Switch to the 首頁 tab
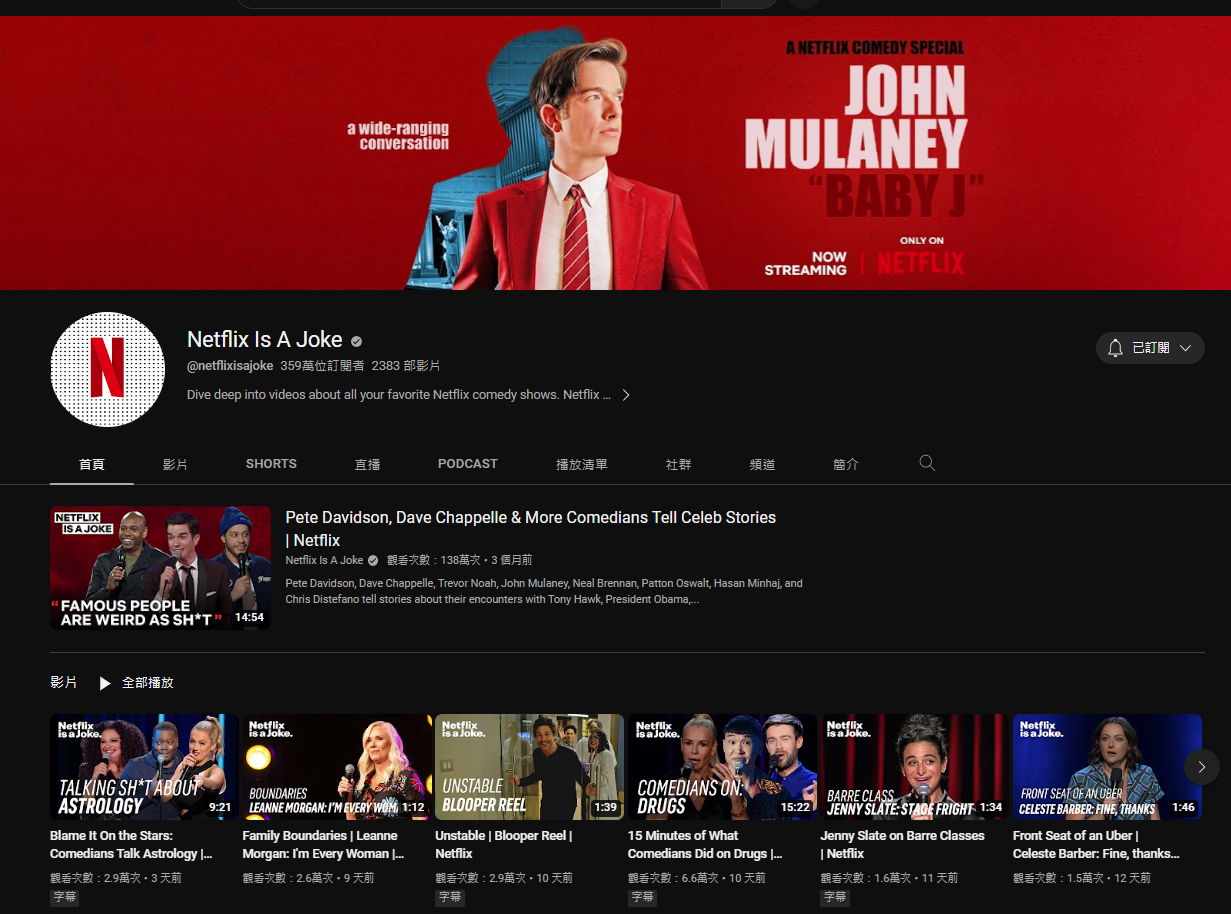The height and width of the screenshot is (914, 1231). (x=92, y=464)
